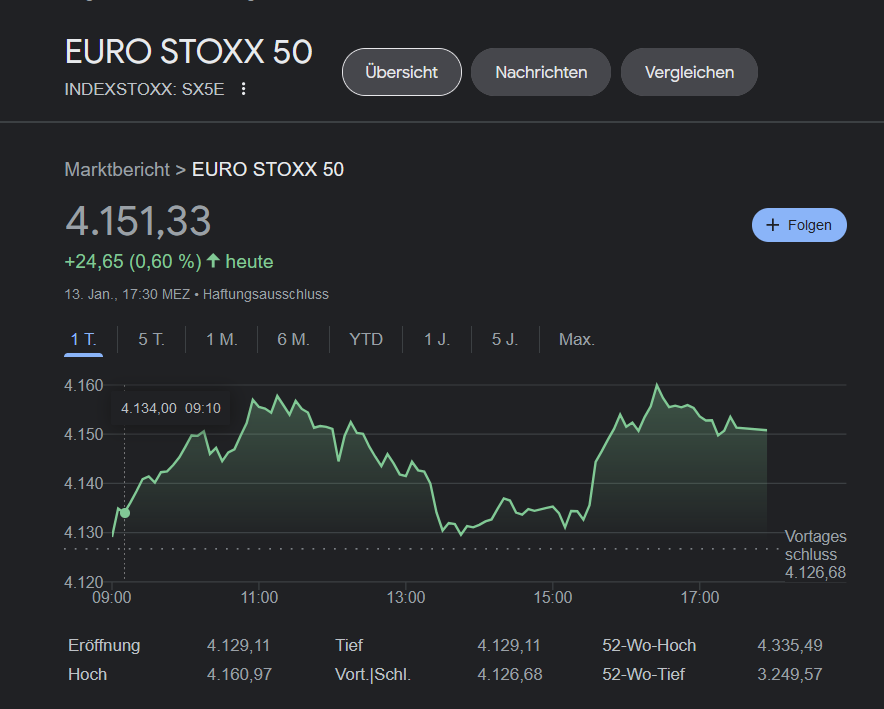
Task: Click the +24,65 (0,60 %) change value
Action: pos(133,262)
